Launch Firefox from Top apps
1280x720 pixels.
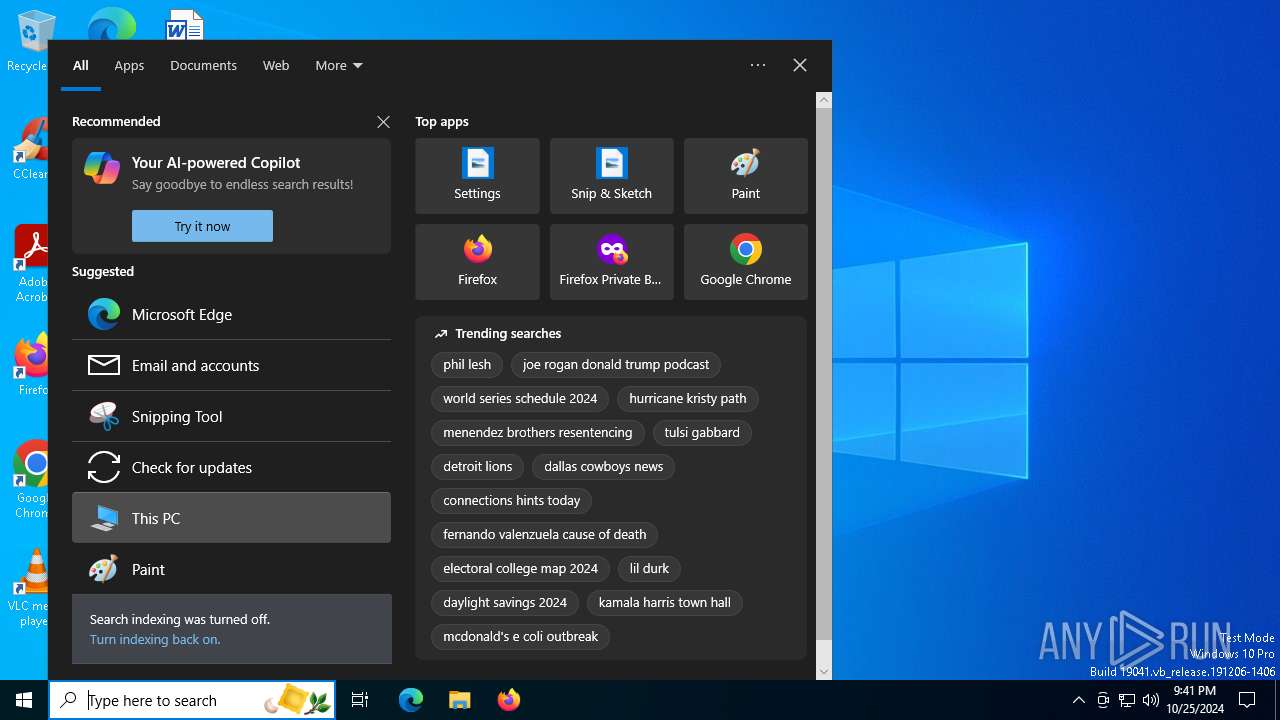point(477,262)
